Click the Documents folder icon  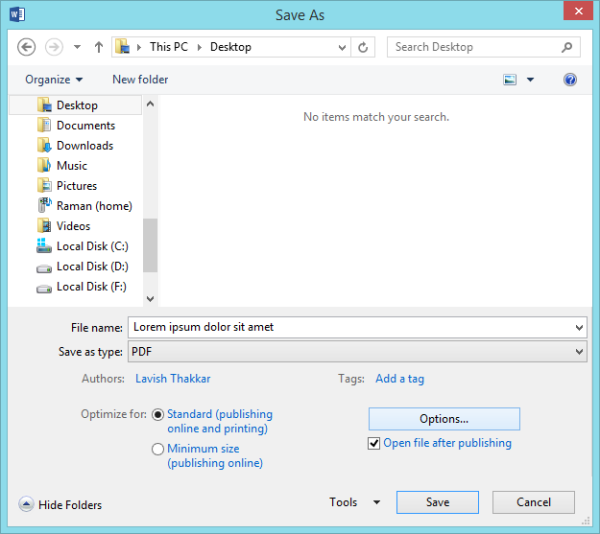(x=44, y=125)
